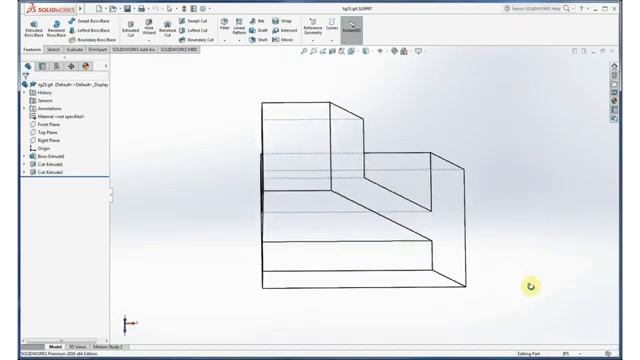Click in the Search SOLIDWORKS Help field
640x360 pixels.
click(536, 8)
